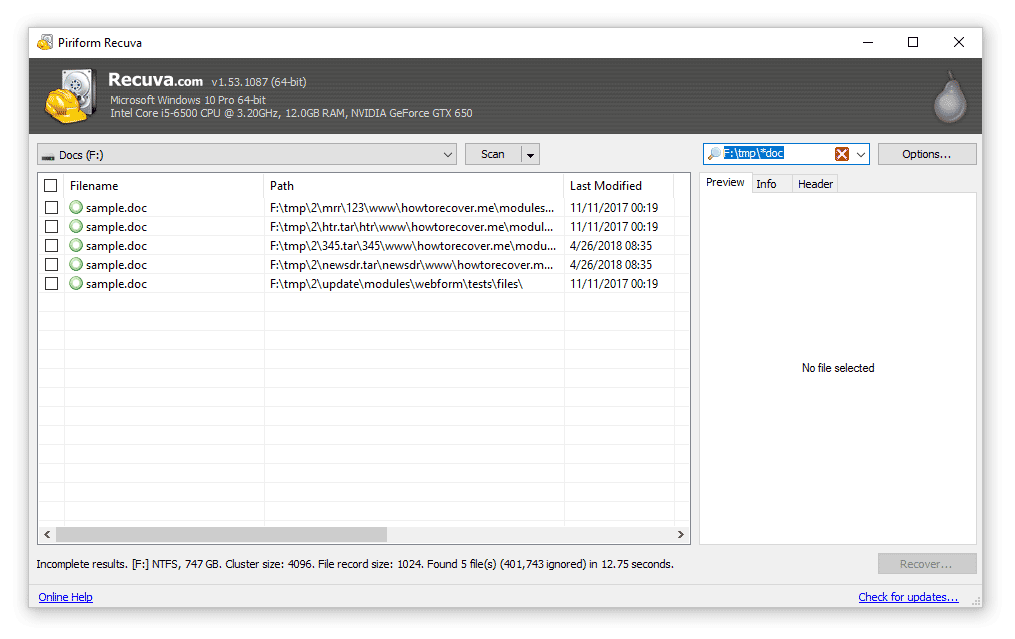Screen dimensions: 1015x639
Task: Click the Intel Core i5-6500 hardware line
Action: (291, 113)
